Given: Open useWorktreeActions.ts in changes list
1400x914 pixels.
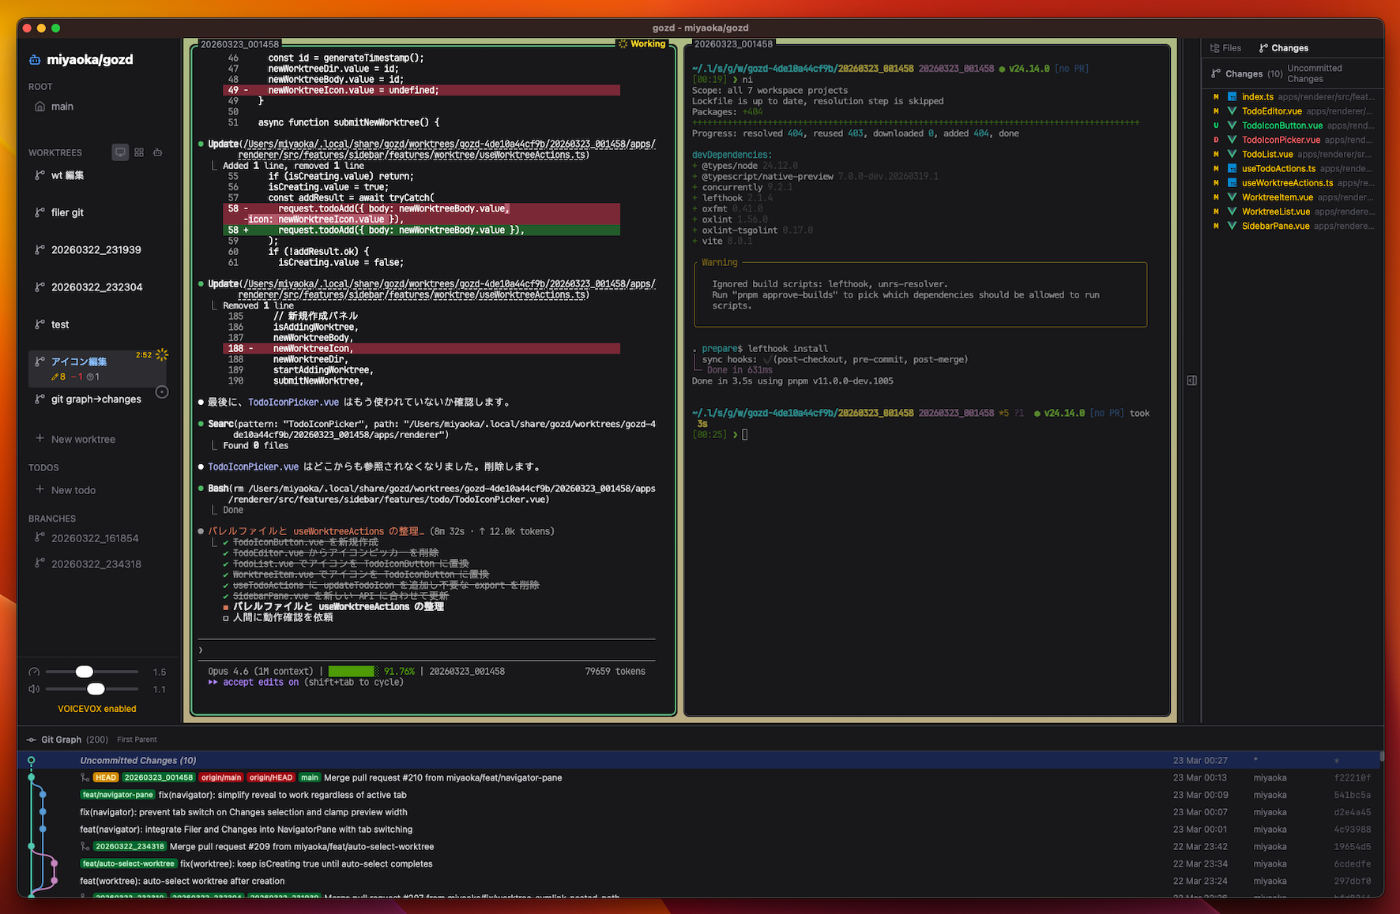Looking at the screenshot, I should pos(1292,183).
